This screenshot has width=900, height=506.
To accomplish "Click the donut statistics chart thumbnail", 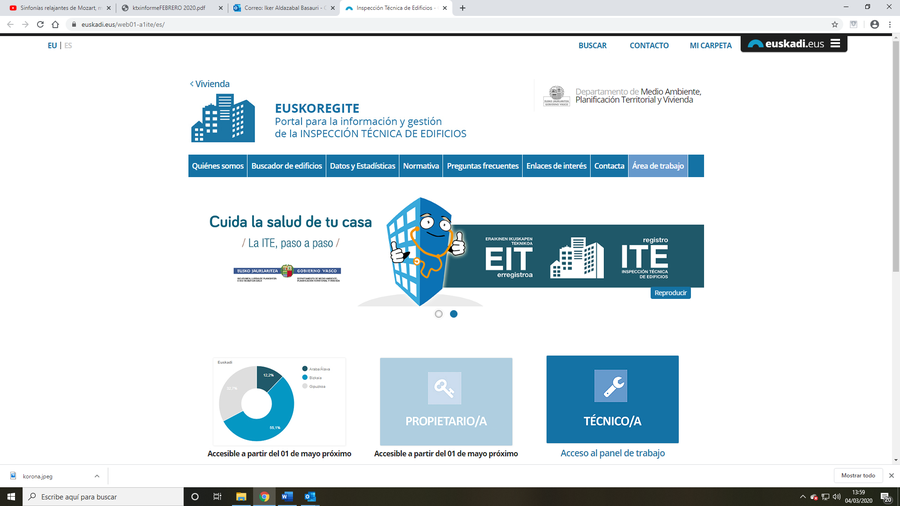I will [280, 402].
